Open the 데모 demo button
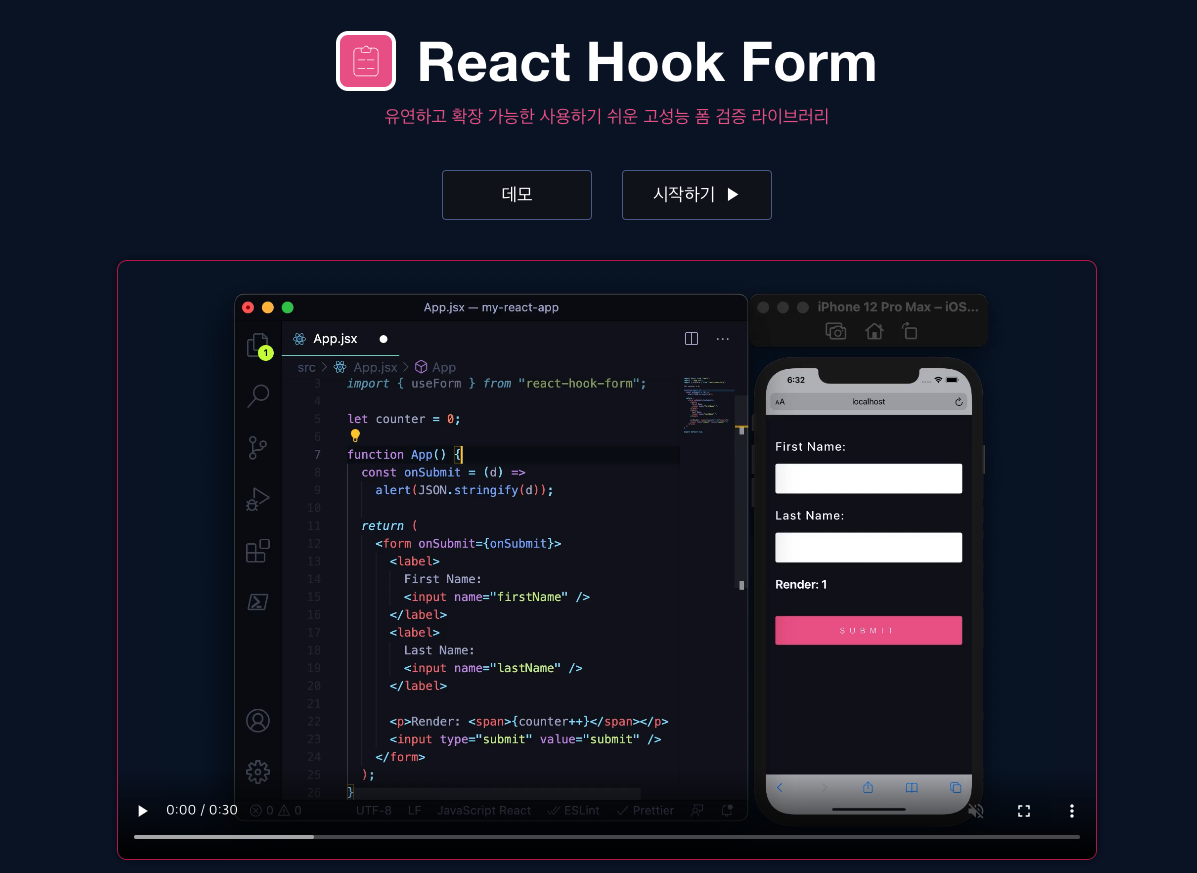Image resolution: width=1197 pixels, height=873 pixels. [x=517, y=195]
